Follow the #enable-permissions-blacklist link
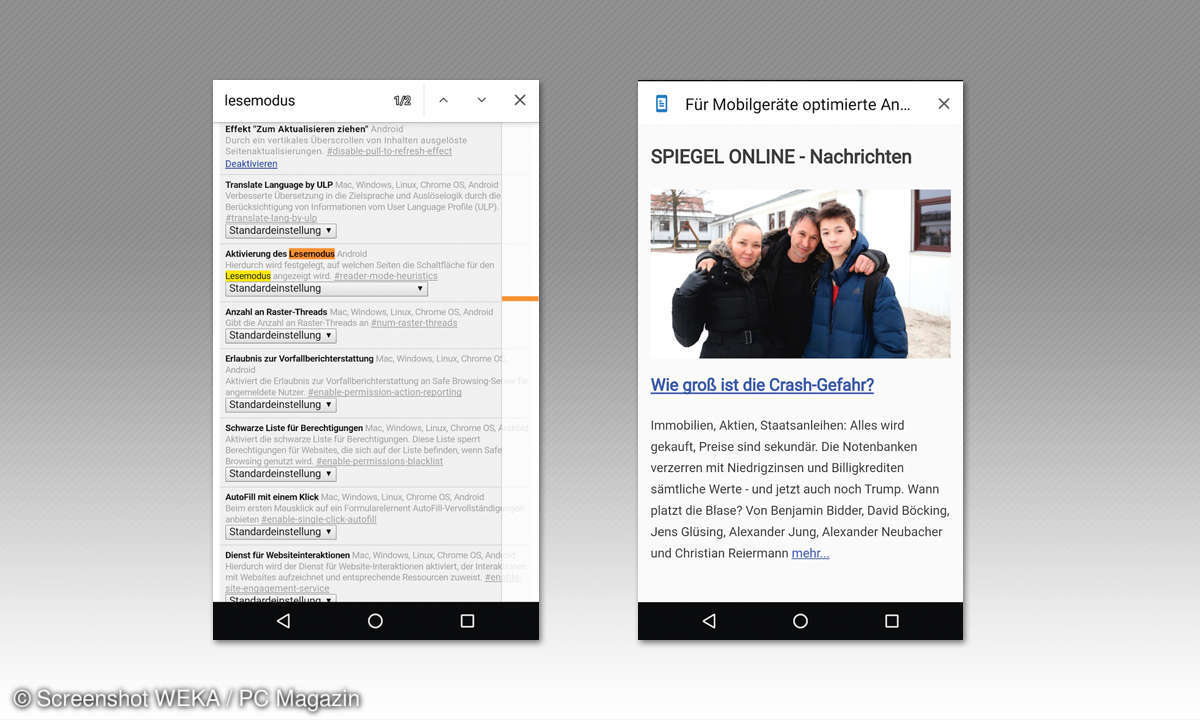 pyautogui.click(x=380, y=461)
